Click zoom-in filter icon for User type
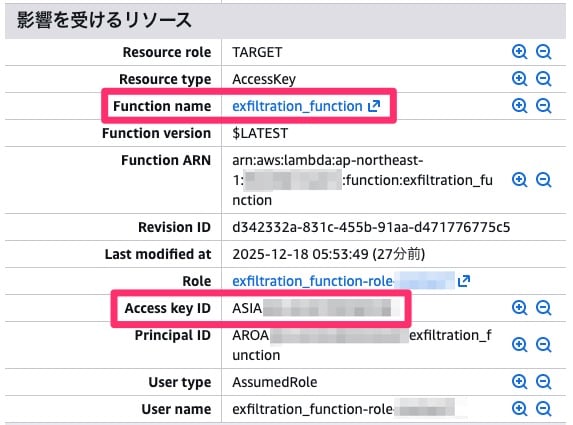The image size is (573, 425). pos(519,382)
